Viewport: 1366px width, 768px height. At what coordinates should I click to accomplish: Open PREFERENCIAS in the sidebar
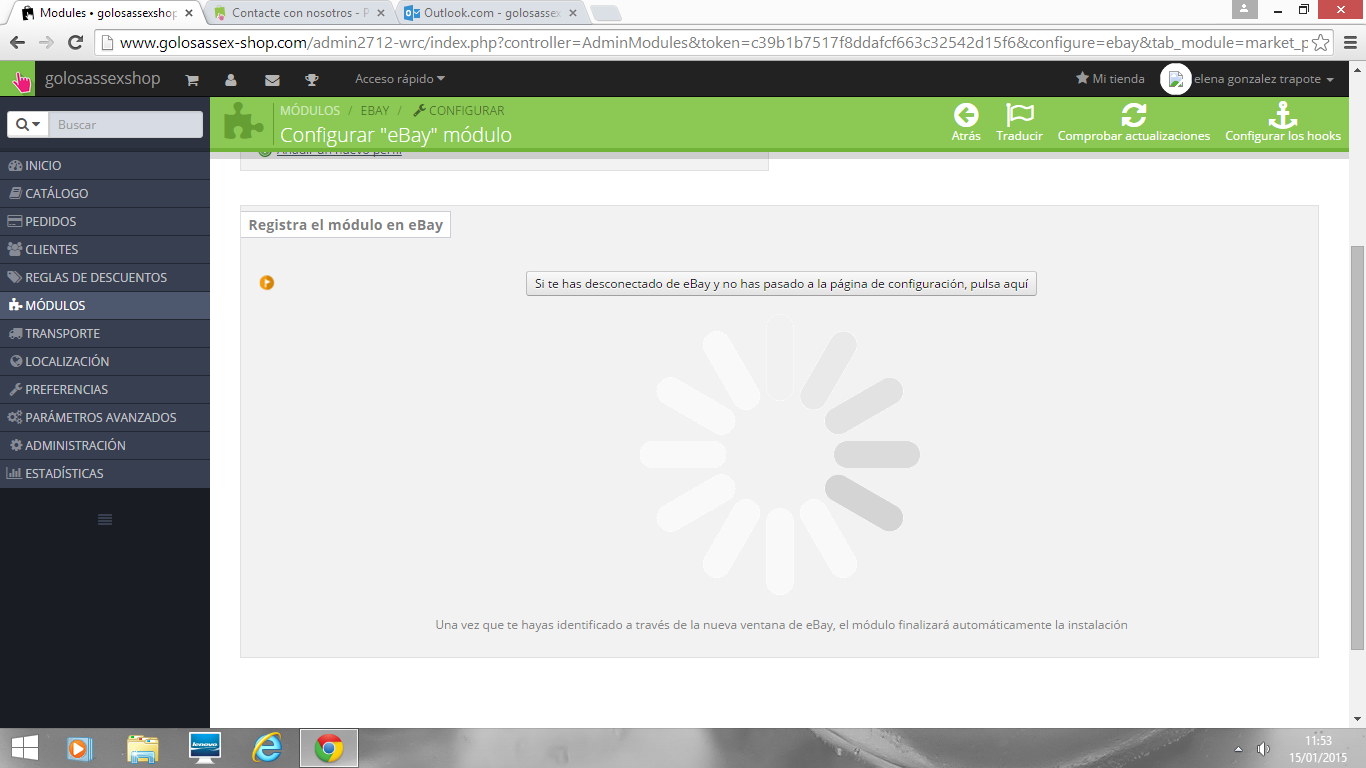(x=105, y=390)
